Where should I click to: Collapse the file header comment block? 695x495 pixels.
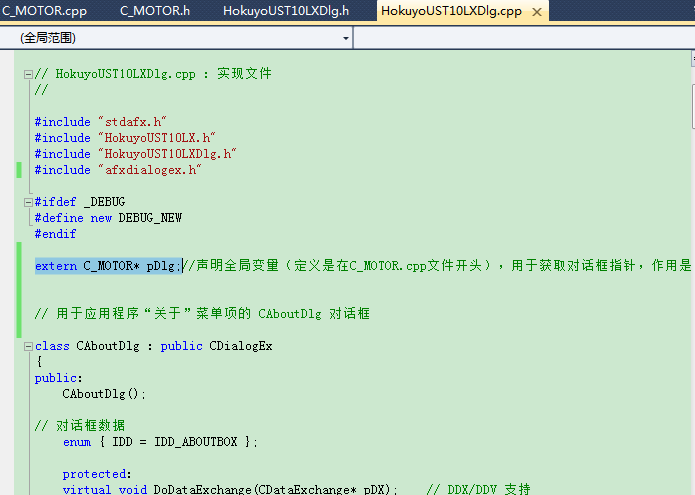tap(27, 74)
